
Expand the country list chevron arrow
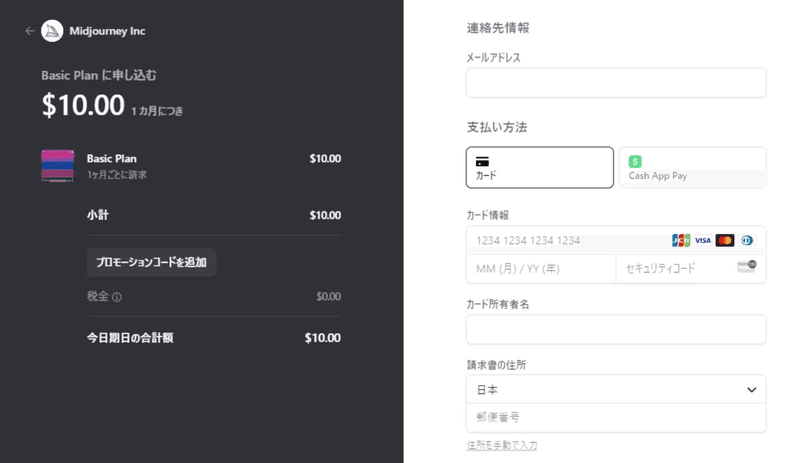(752, 390)
